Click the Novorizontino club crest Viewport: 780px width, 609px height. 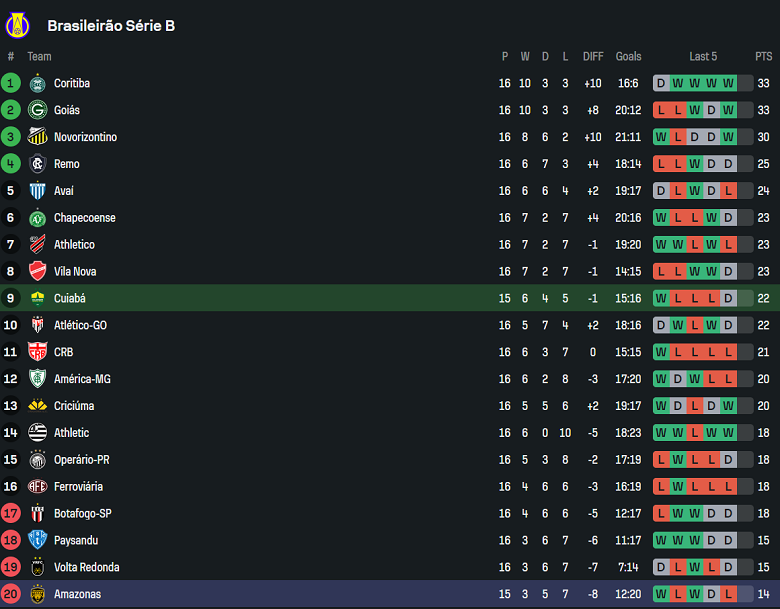[x=37, y=137]
